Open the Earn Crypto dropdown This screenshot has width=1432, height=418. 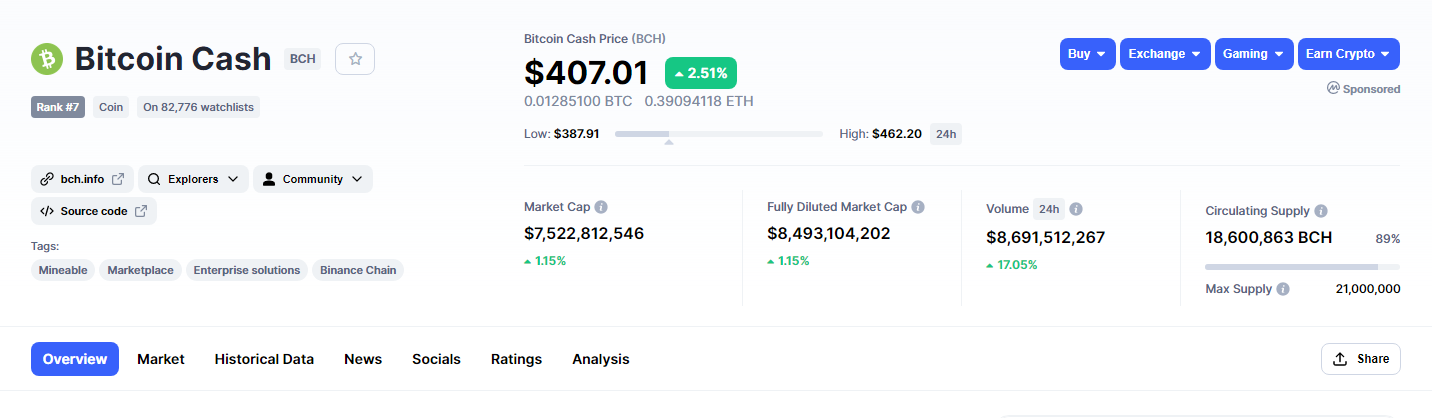(x=1349, y=54)
